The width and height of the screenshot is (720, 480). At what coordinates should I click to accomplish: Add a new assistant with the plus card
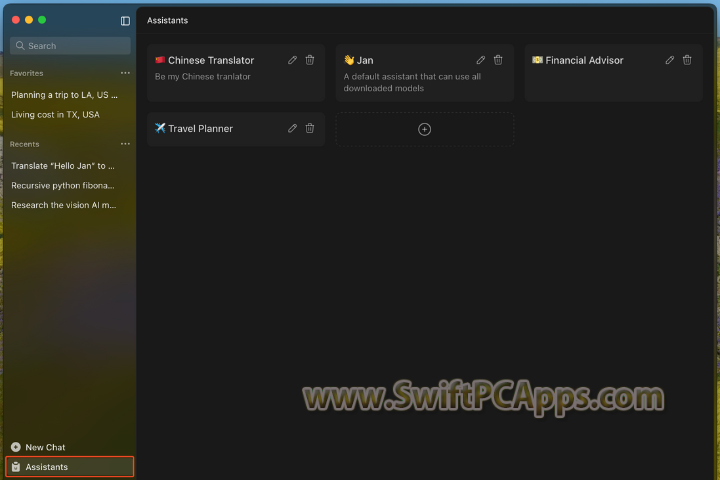425,130
